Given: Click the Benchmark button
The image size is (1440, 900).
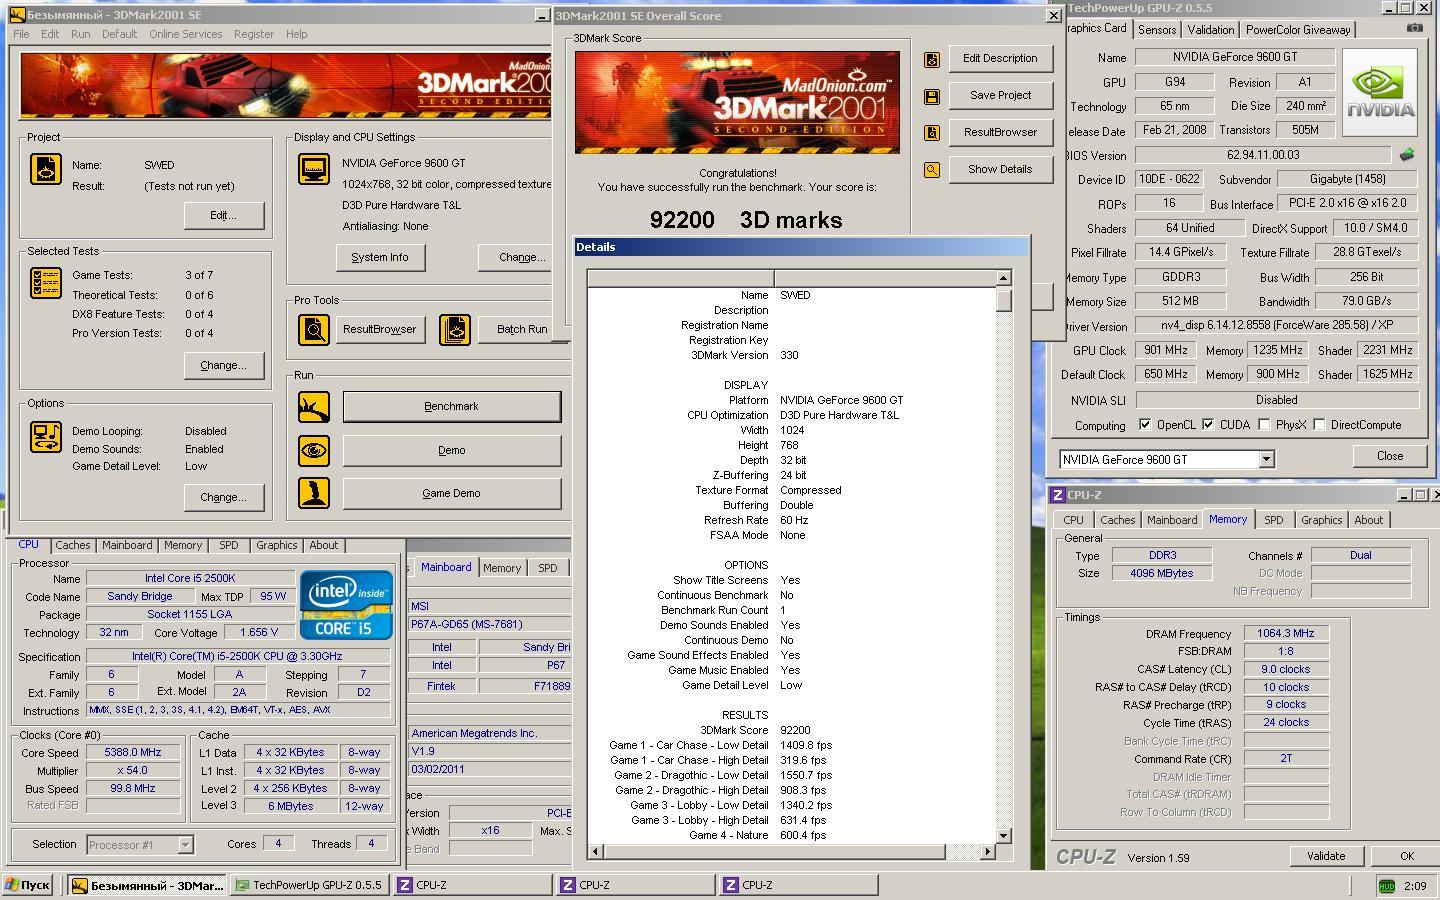Looking at the screenshot, I should coord(451,407).
